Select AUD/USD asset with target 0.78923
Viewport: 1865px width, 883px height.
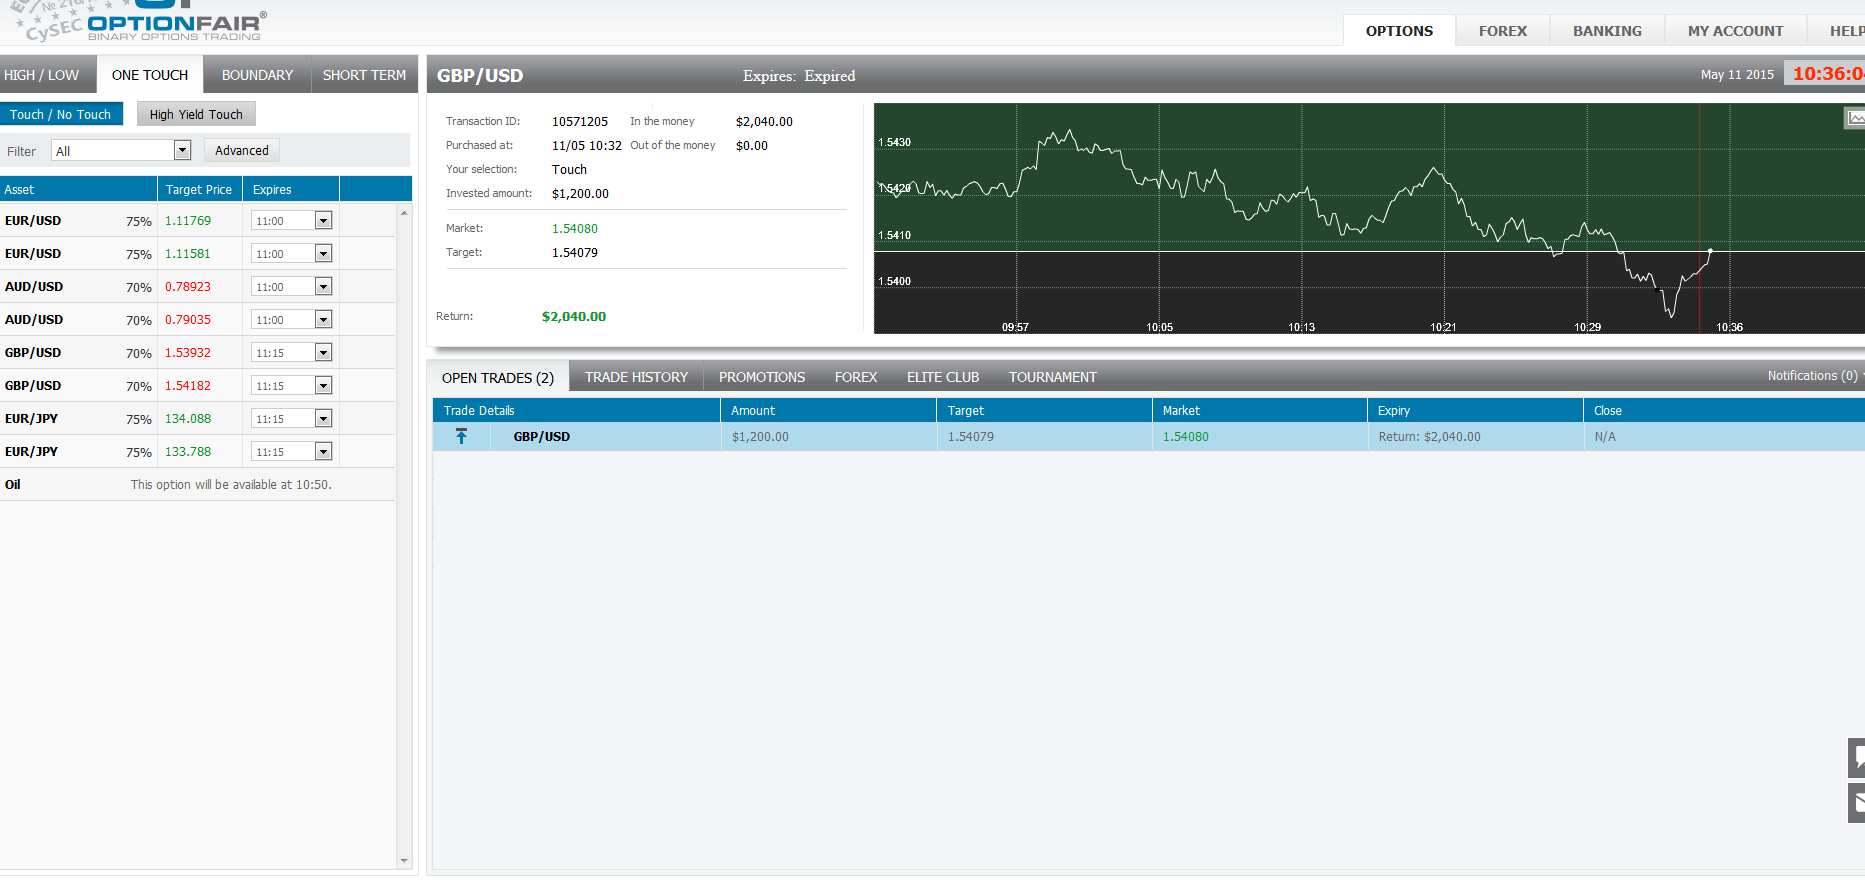click(x=34, y=287)
